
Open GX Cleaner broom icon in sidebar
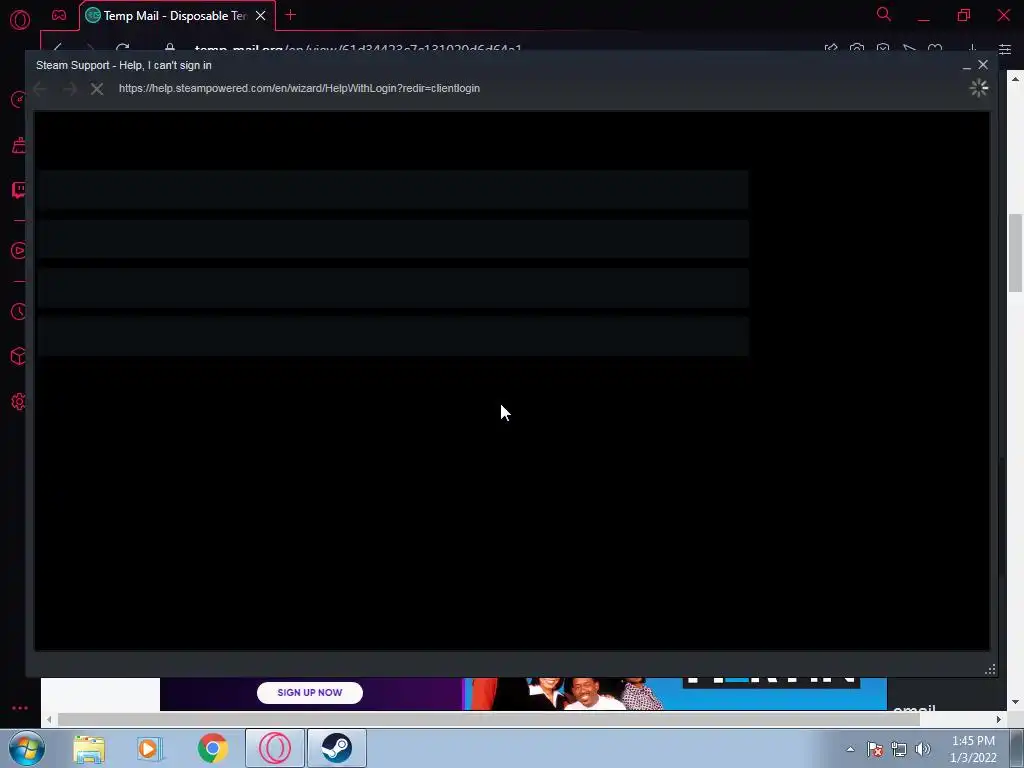pyautogui.click(x=19, y=145)
